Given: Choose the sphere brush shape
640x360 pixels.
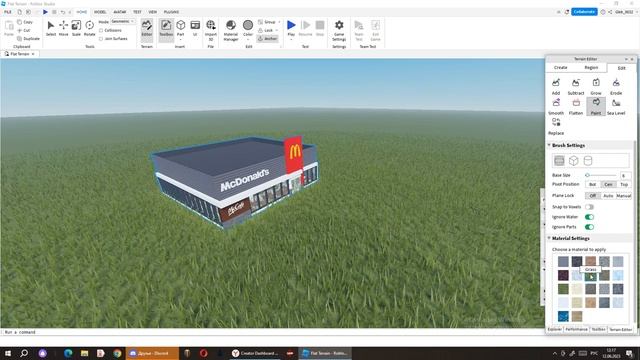Looking at the screenshot, I should 559,160.
